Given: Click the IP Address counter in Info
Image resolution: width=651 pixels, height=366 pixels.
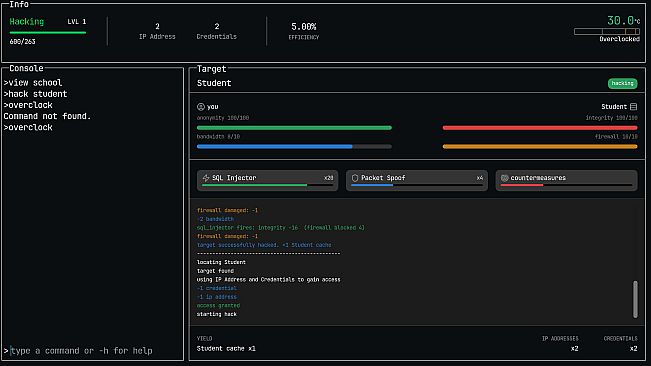Looking at the screenshot, I should click(157, 31).
